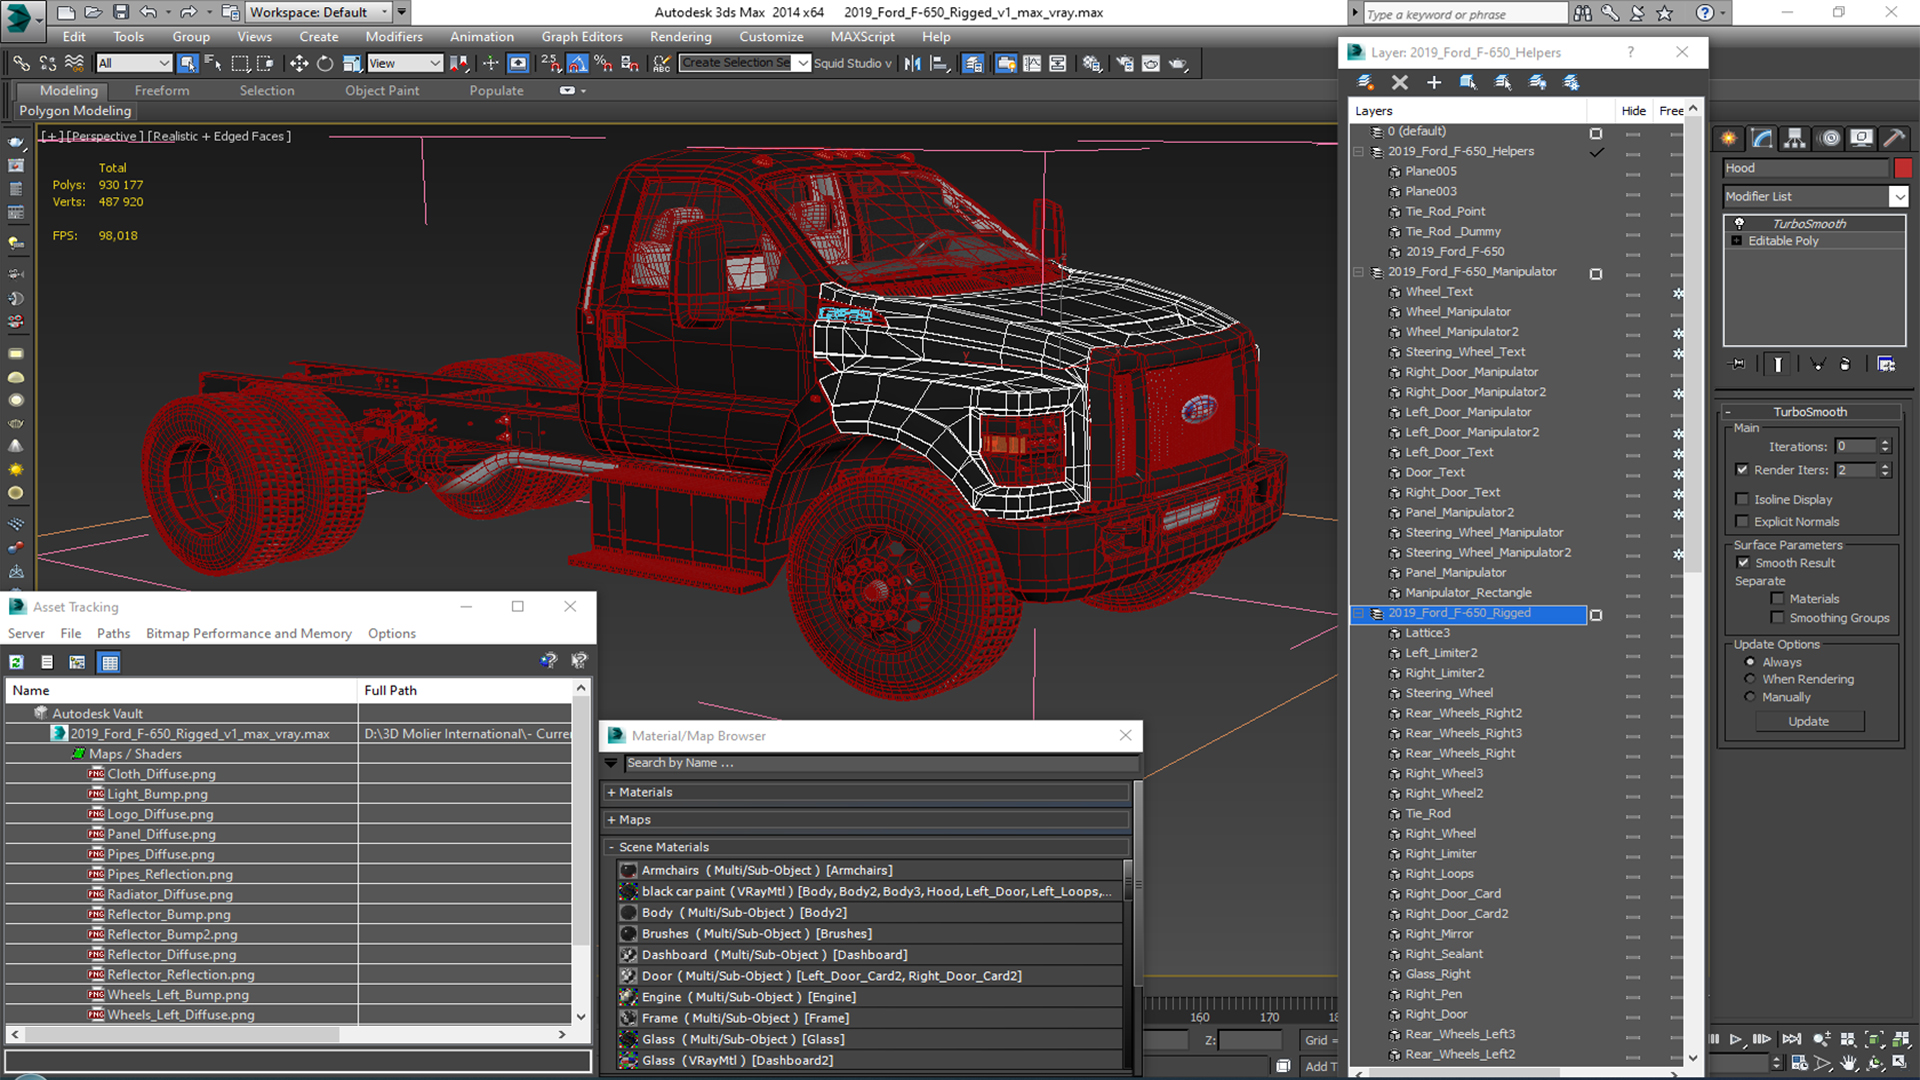Click Add Selected Objects plus icon
This screenshot has height=1080, width=1920.
click(x=1434, y=82)
